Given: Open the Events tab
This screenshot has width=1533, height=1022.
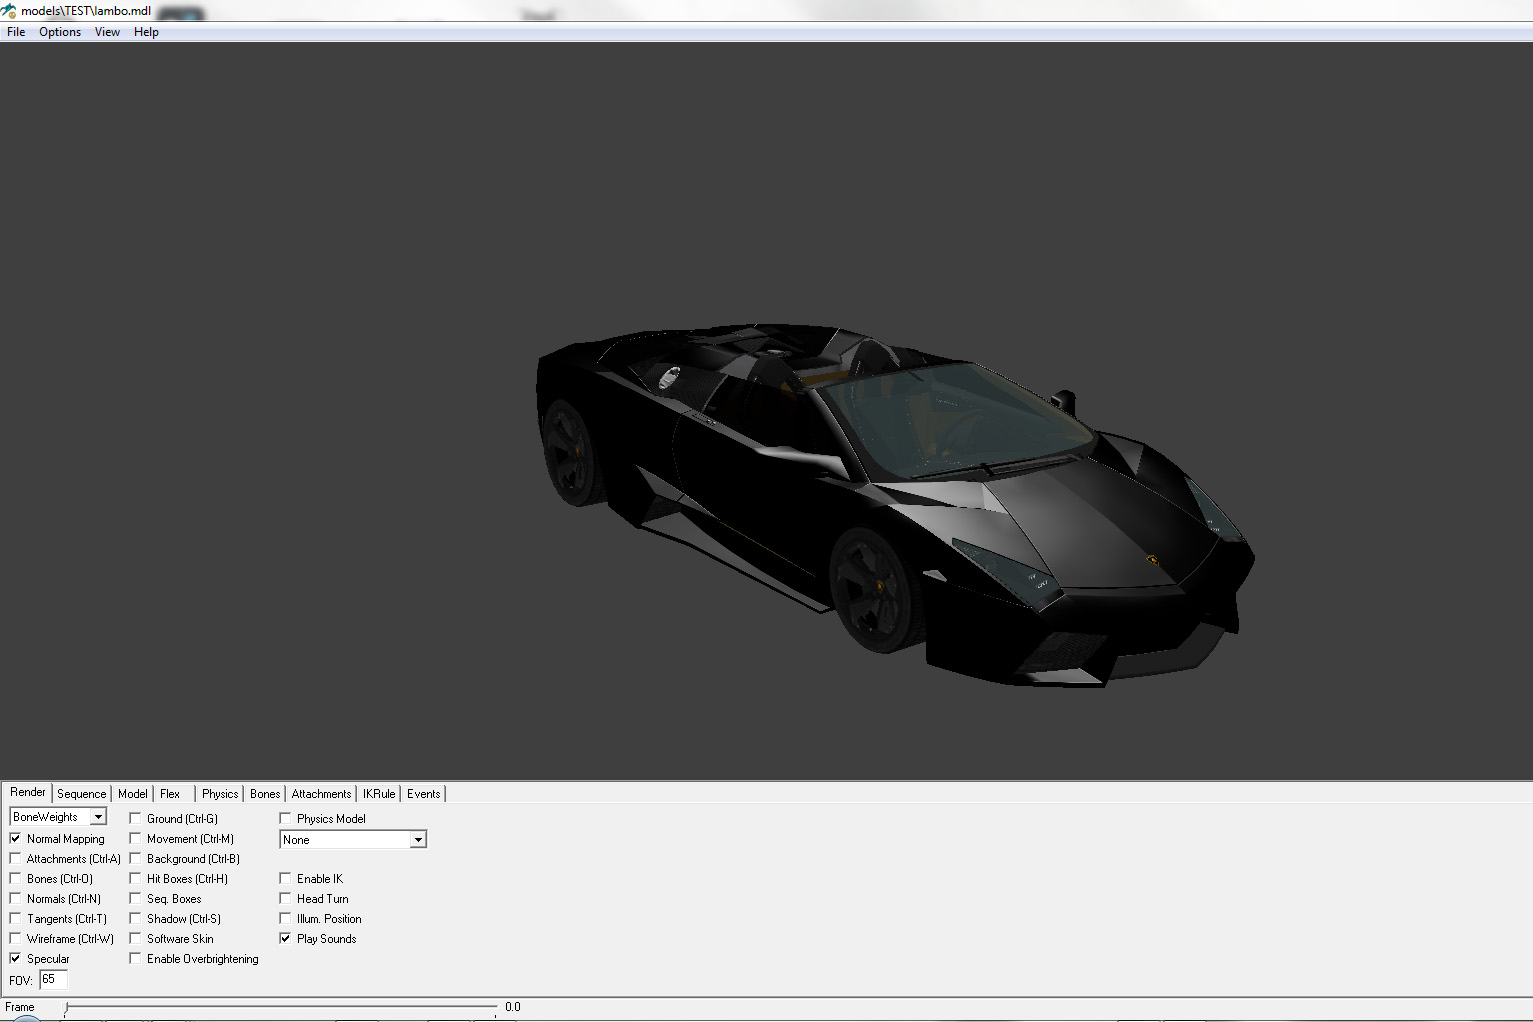Looking at the screenshot, I should pyautogui.click(x=423, y=794).
